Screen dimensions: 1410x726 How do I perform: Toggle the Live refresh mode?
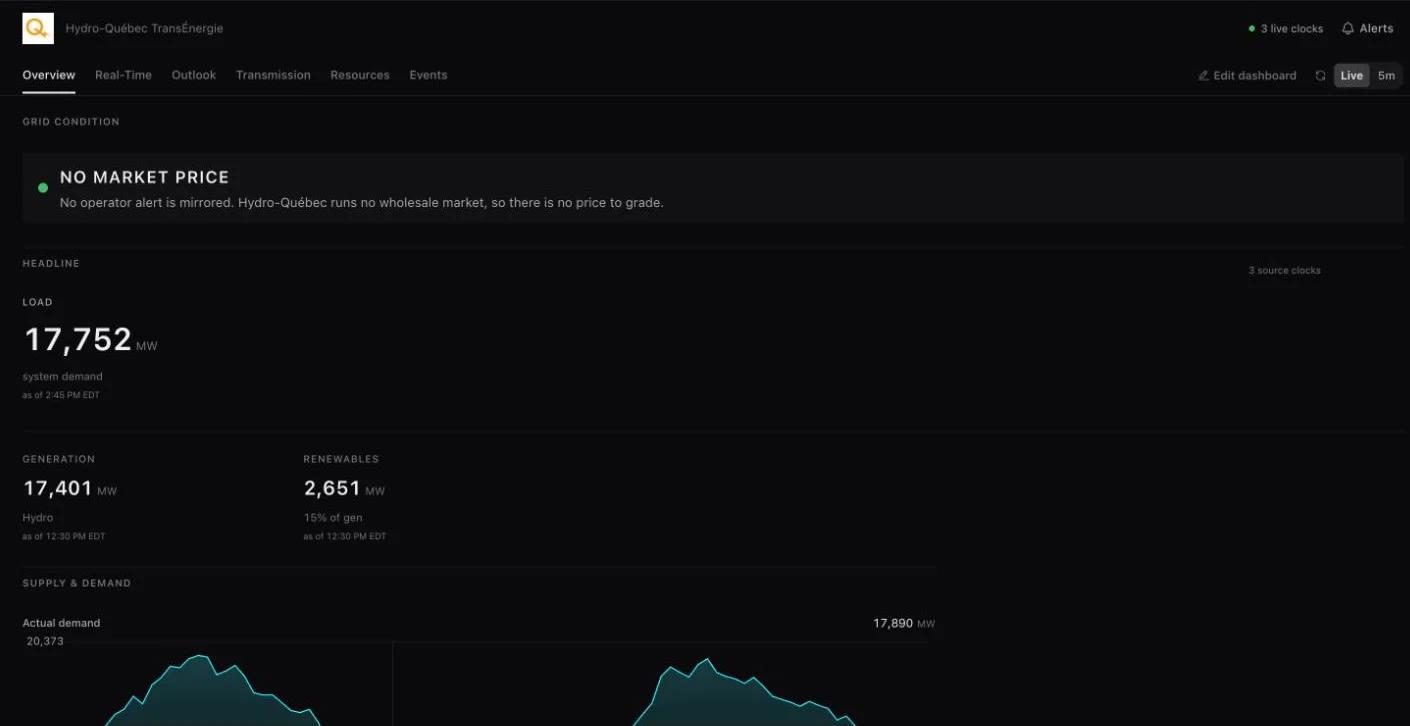click(1352, 76)
